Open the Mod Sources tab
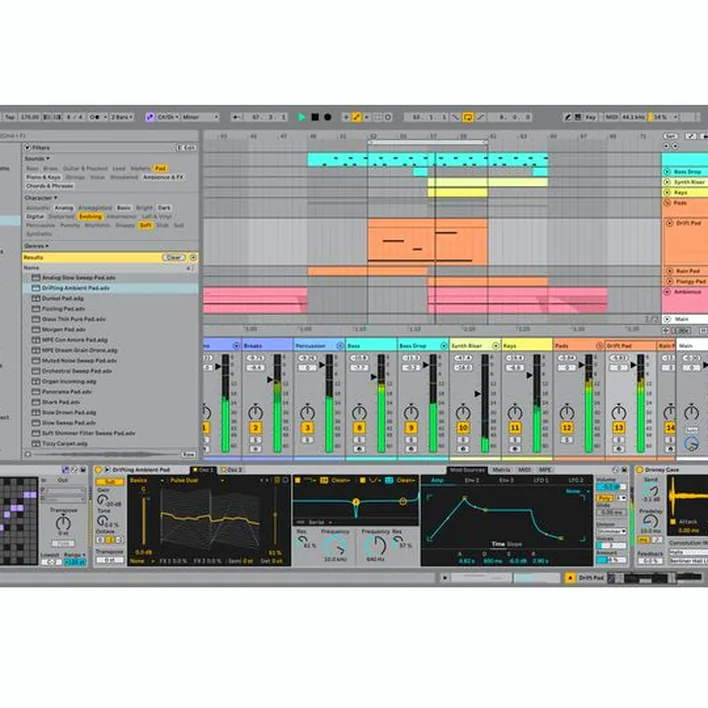This screenshot has width=708, height=708. coord(467,470)
